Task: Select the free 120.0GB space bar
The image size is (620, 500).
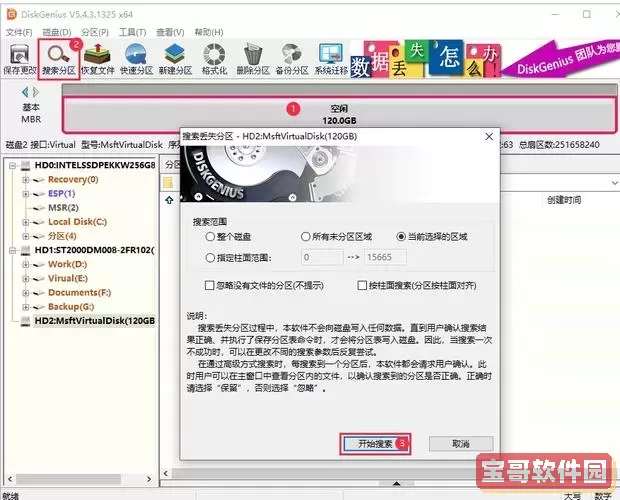Action: click(x=339, y=114)
